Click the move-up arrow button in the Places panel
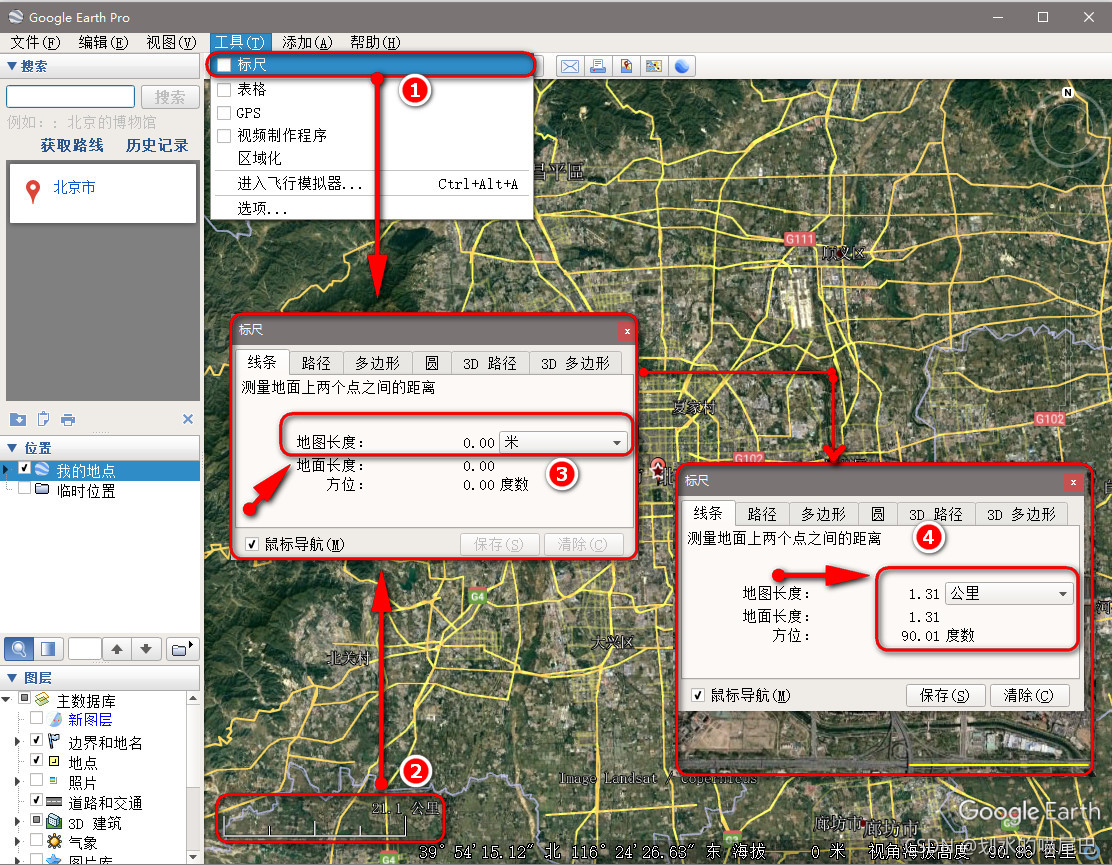The height and width of the screenshot is (865, 1112). (117, 649)
